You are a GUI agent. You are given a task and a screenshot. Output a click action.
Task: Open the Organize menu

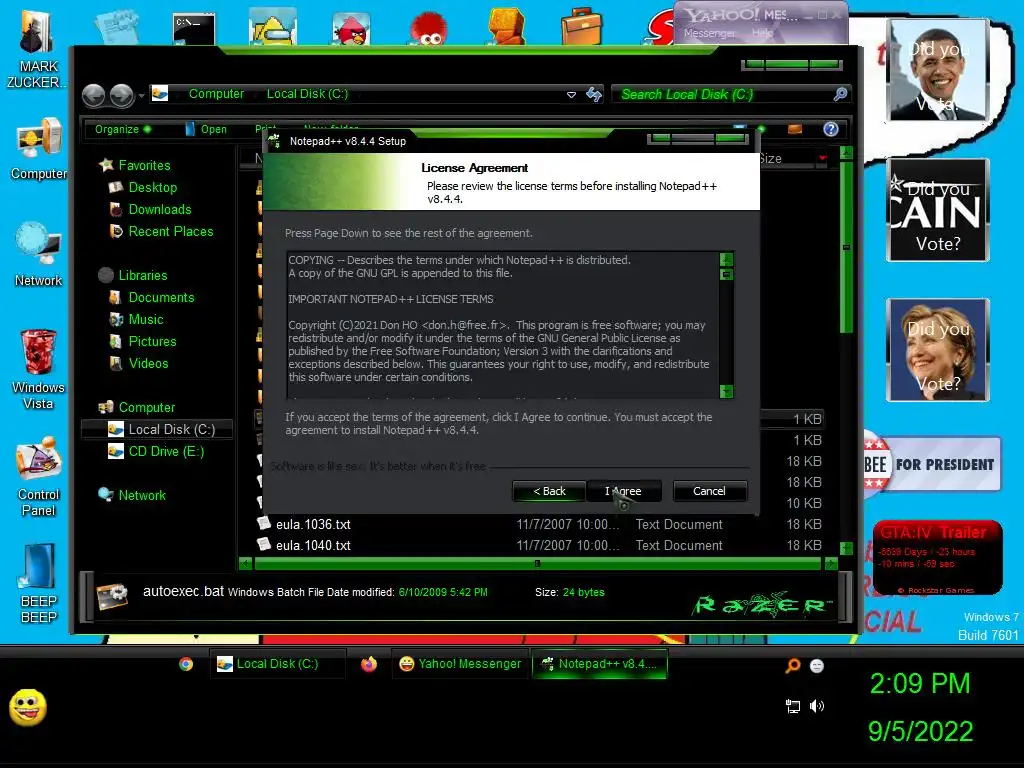point(123,129)
